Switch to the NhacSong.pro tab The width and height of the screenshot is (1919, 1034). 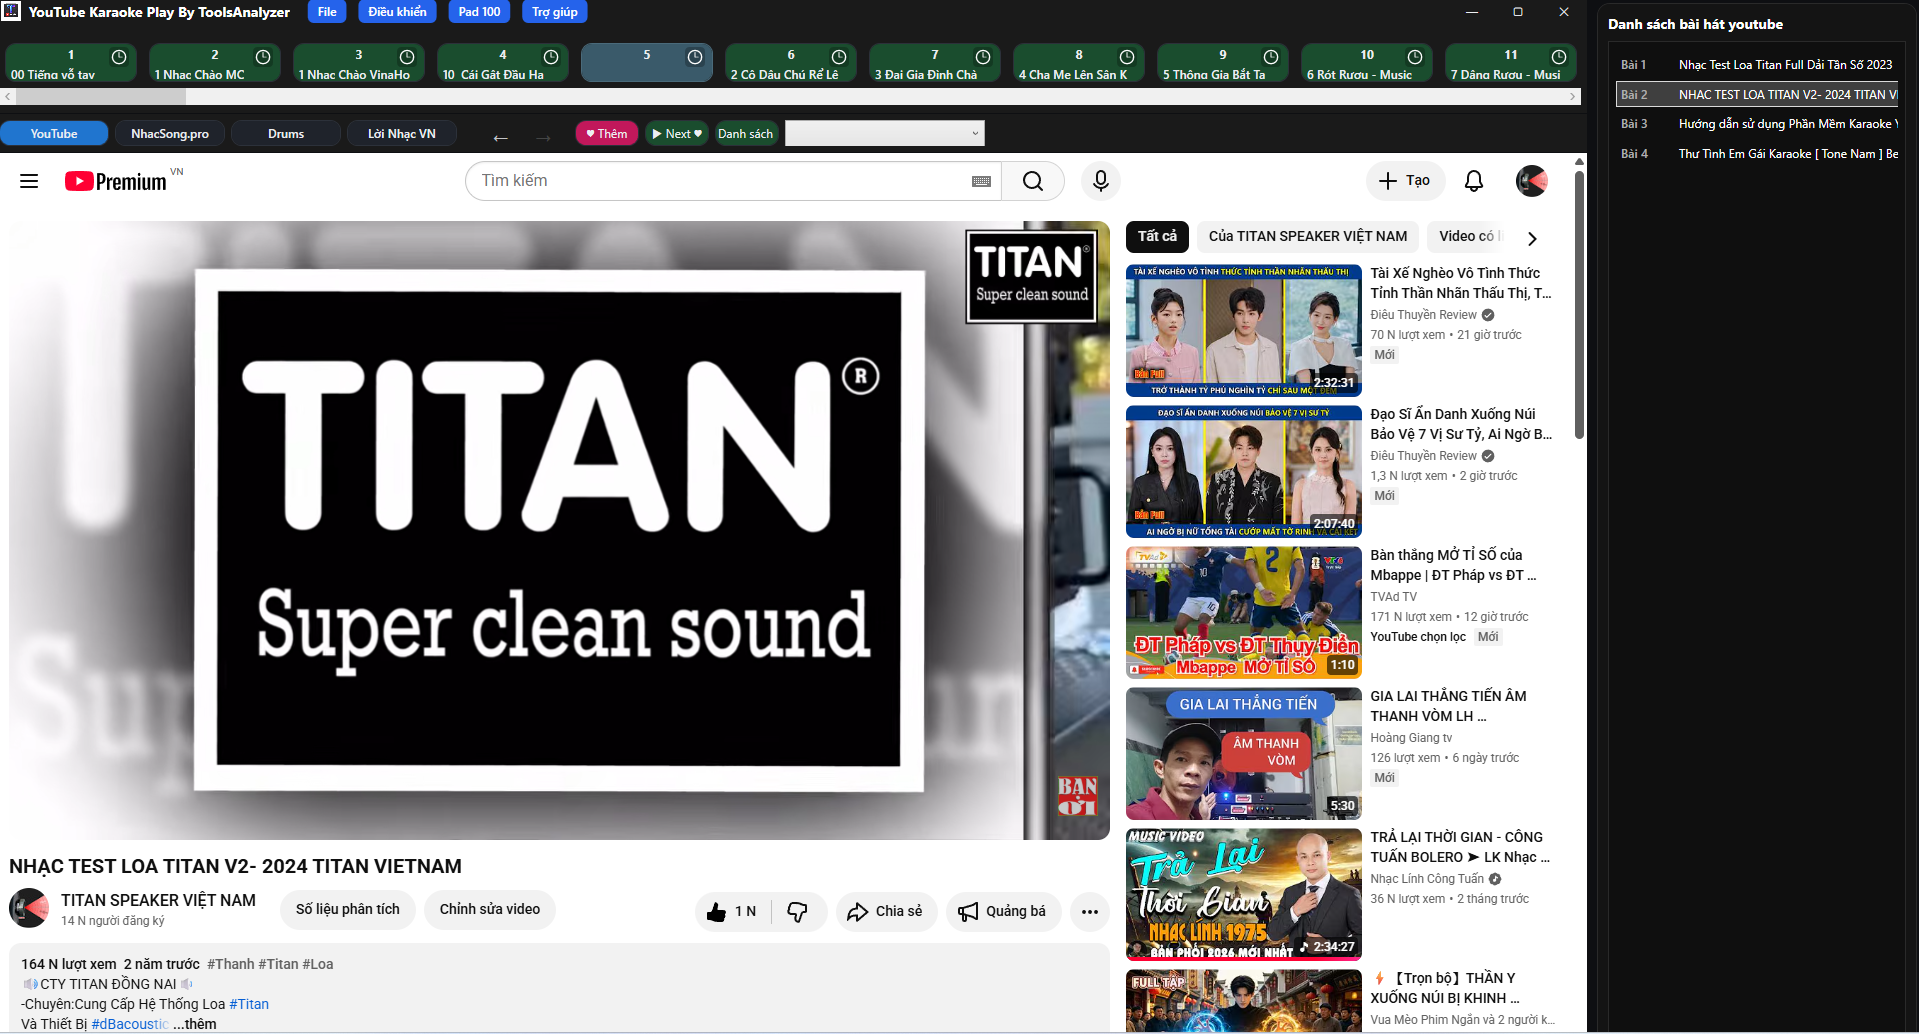click(x=170, y=133)
